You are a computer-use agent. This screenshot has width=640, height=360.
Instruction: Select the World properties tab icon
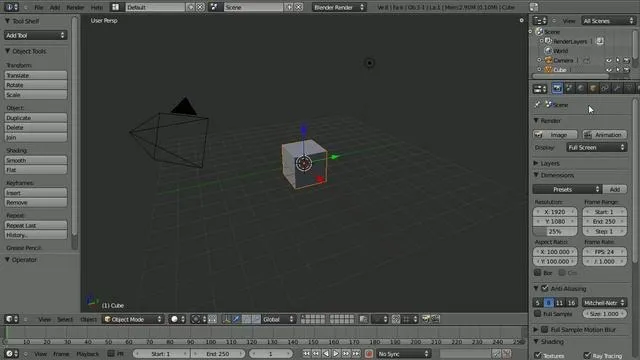581,88
